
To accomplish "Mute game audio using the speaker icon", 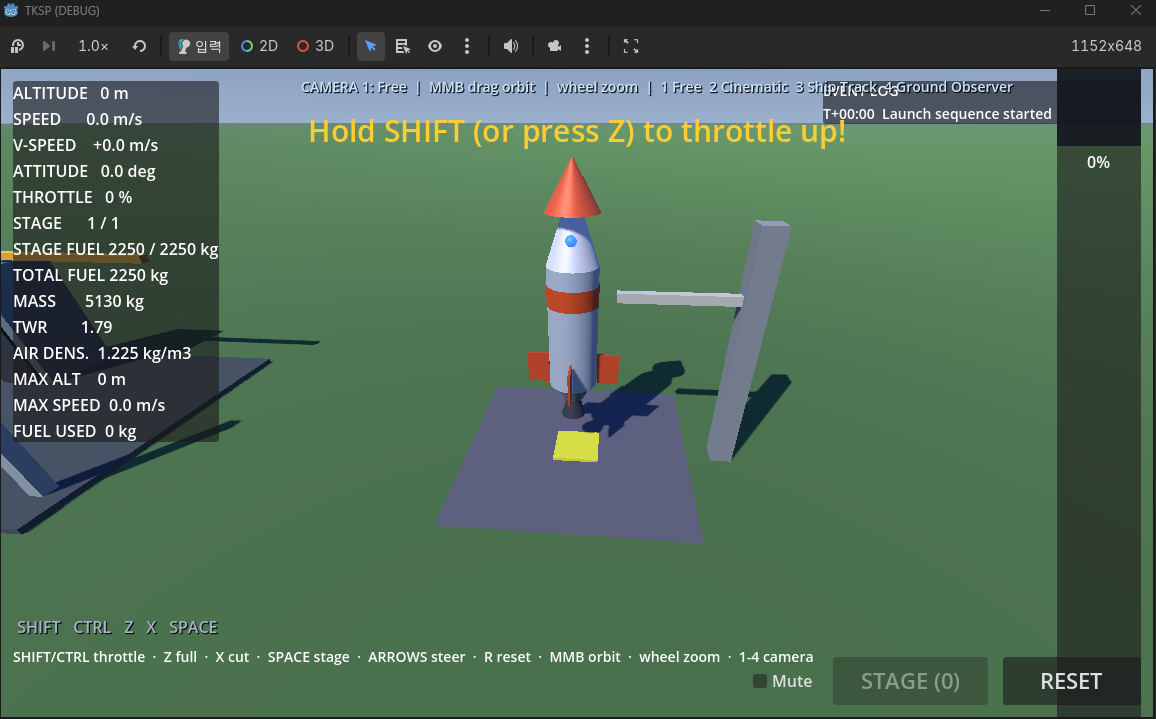I will point(510,46).
